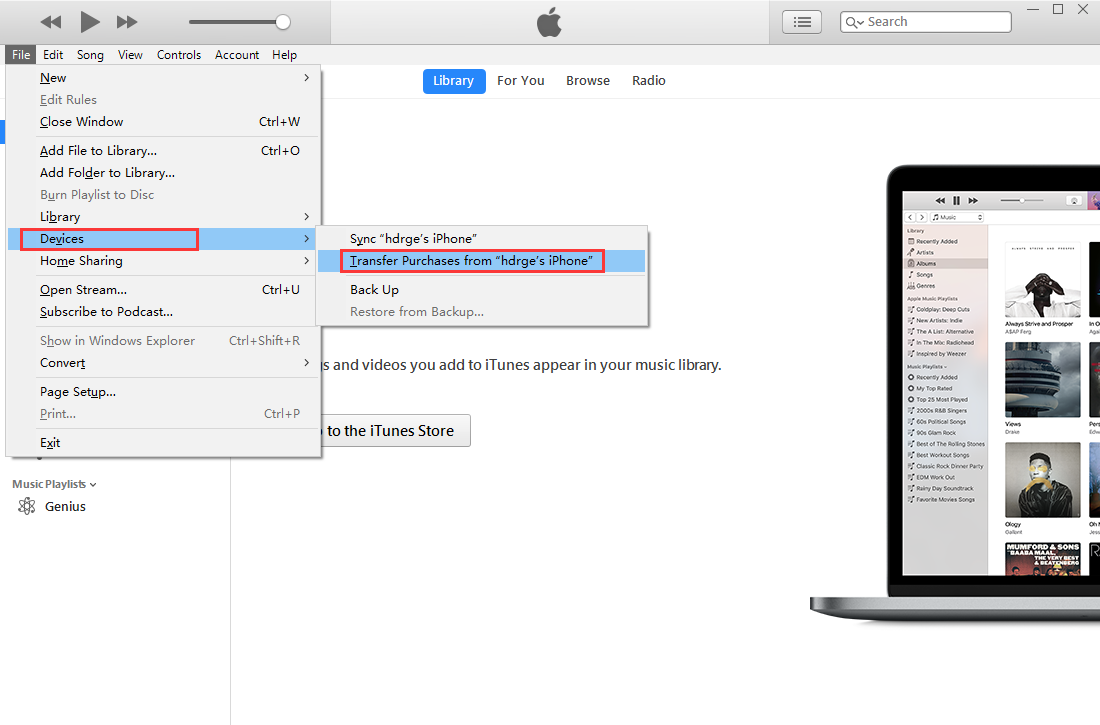Select Sync "hdrge's iPhone"
This screenshot has height=725, width=1100.
coord(481,239)
